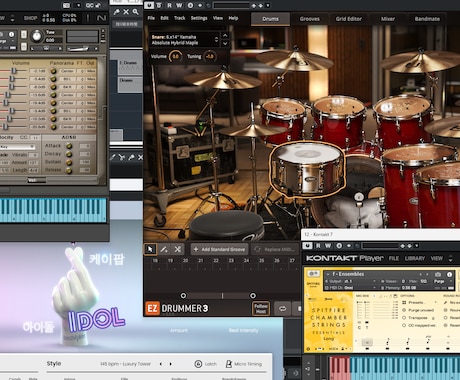The height and width of the screenshot is (380, 460).
Task: Click the Replace MIDI refresh icon
Action: (257, 249)
